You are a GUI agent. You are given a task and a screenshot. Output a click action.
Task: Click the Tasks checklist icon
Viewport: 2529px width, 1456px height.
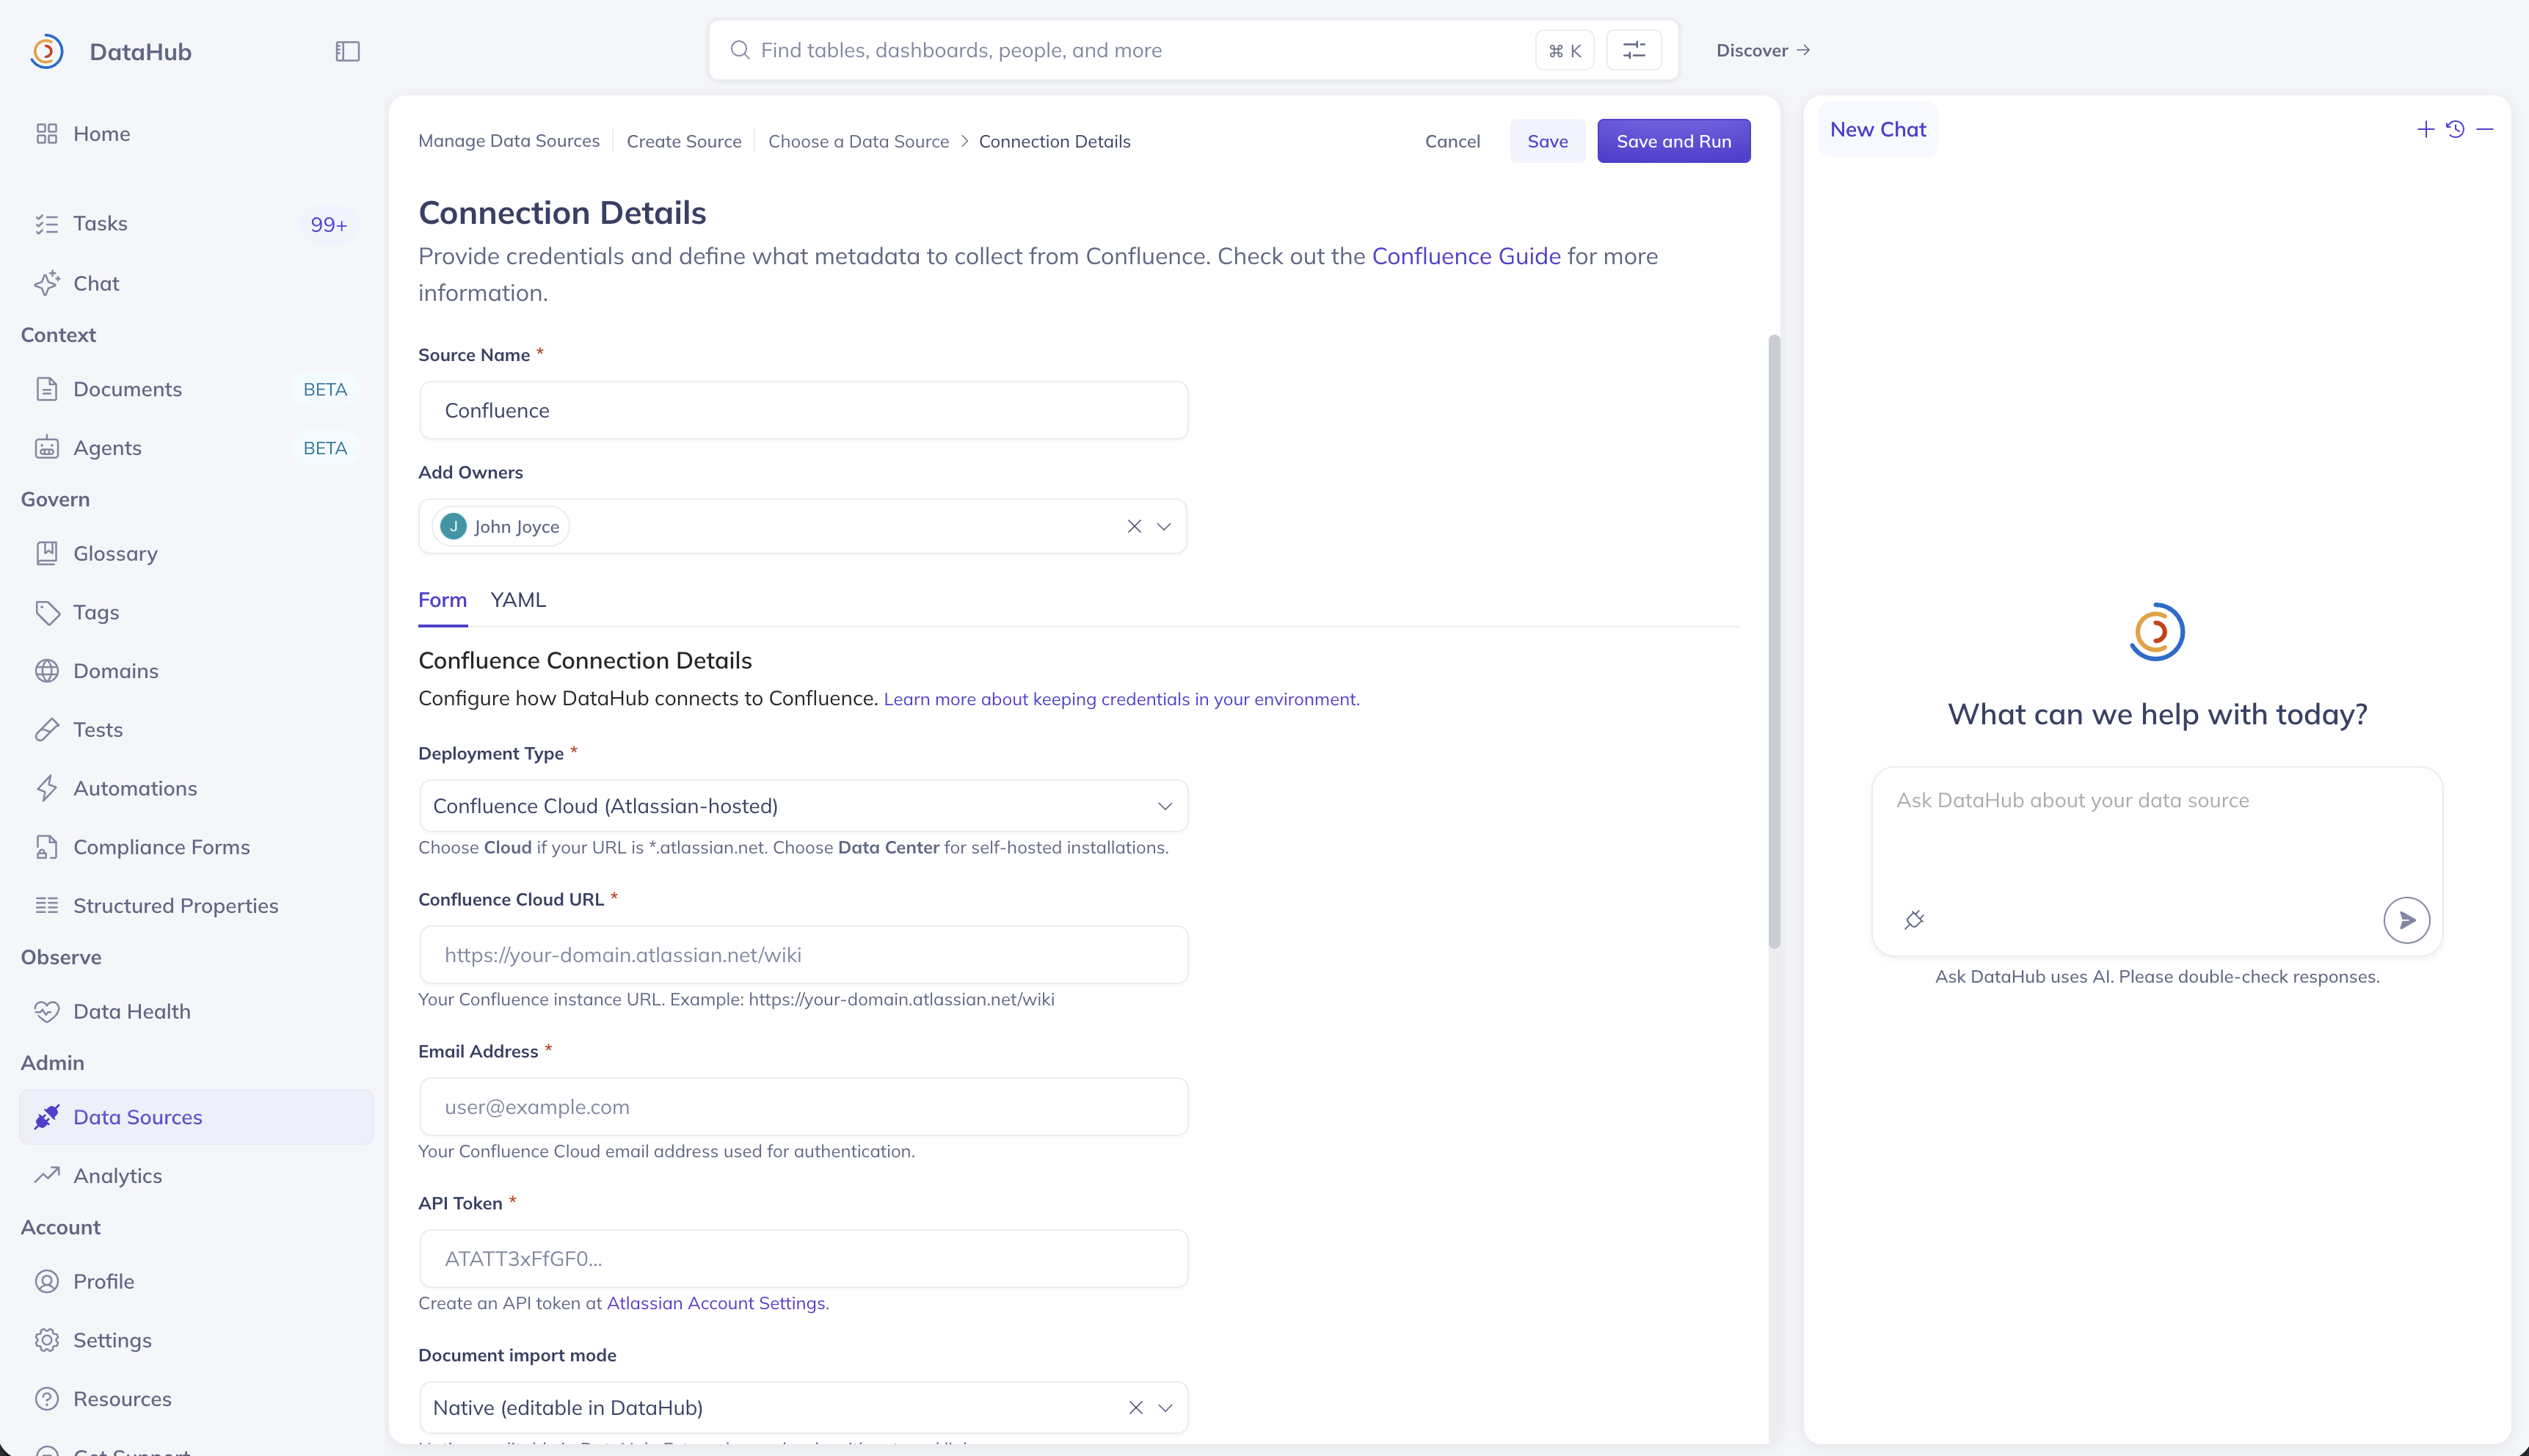point(47,224)
